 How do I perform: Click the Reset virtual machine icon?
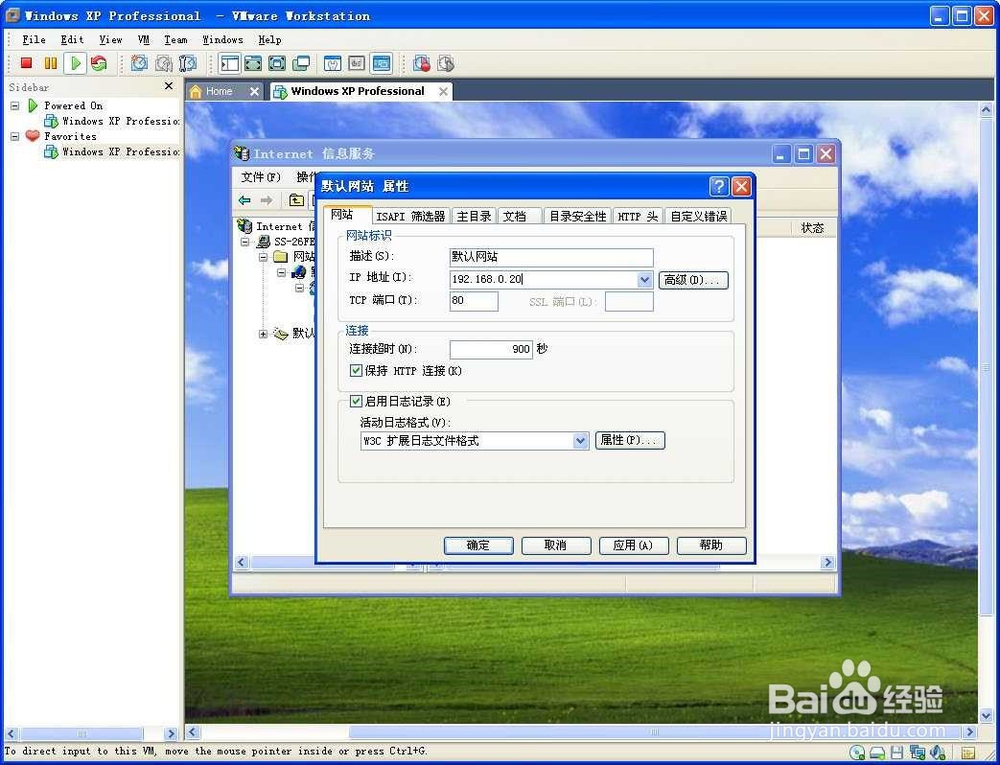(99, 62)
